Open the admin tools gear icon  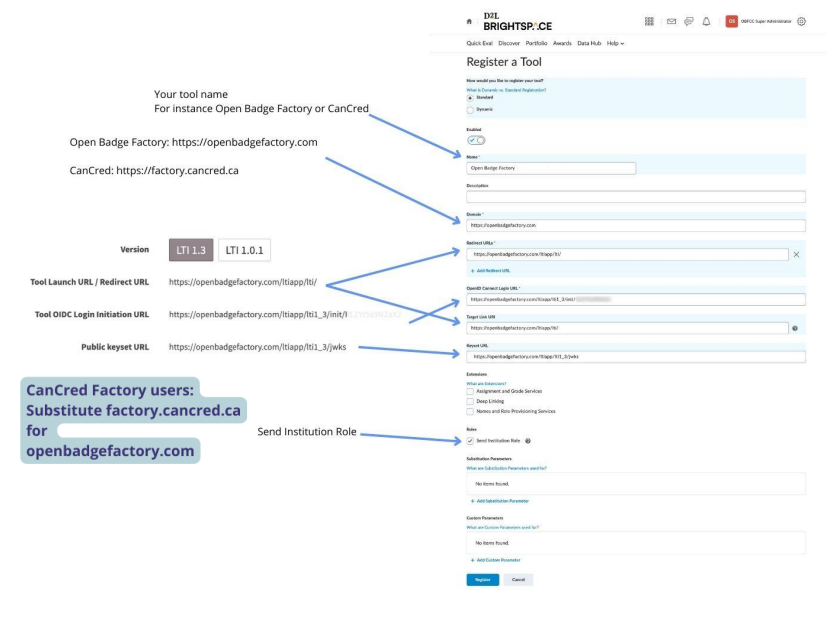coord(801,21)
